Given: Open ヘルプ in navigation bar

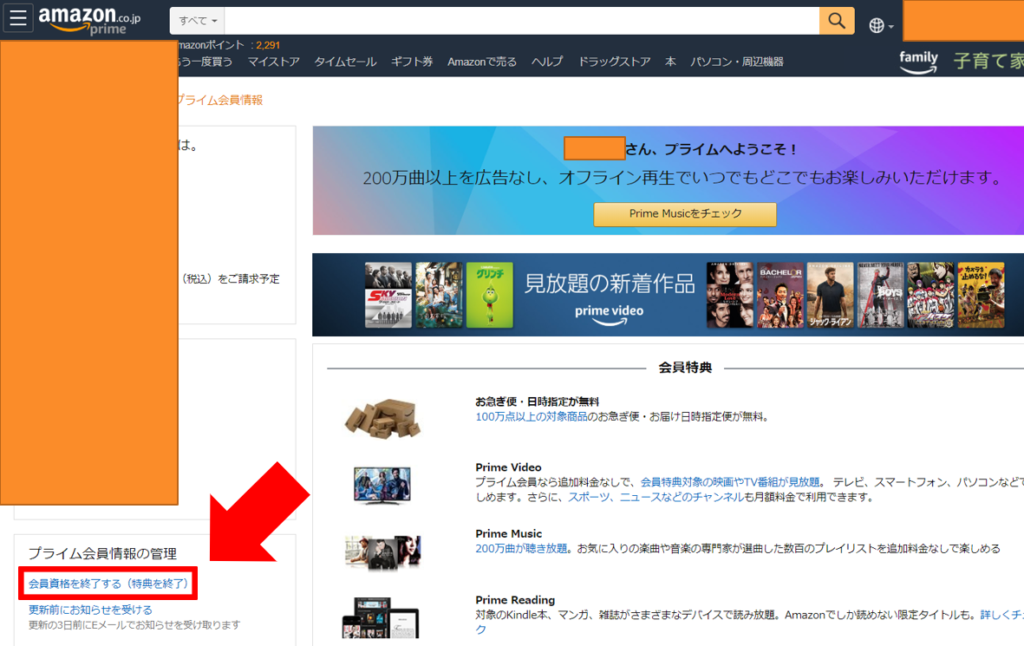Looking at the screenshot, I should pyautogui.click(x=547, y=62).
